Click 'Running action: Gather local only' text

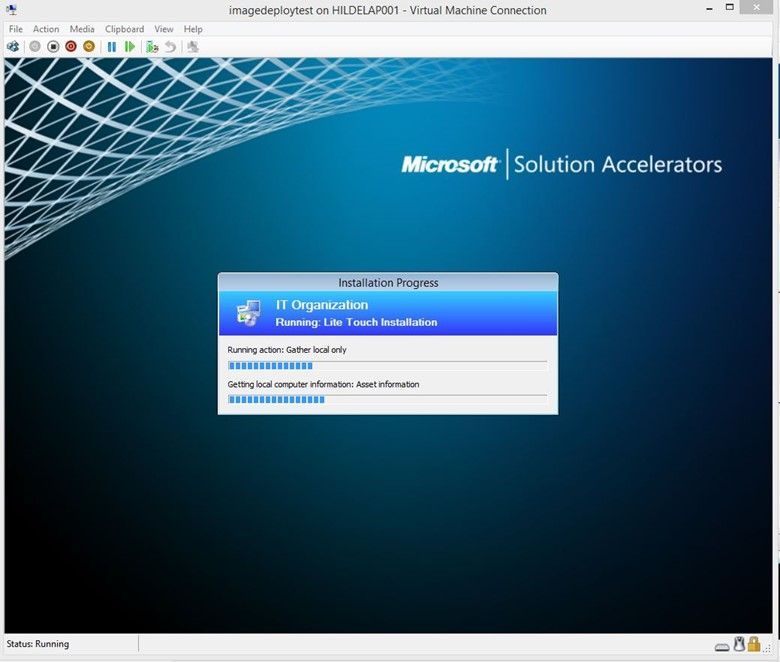coord(287,350)
